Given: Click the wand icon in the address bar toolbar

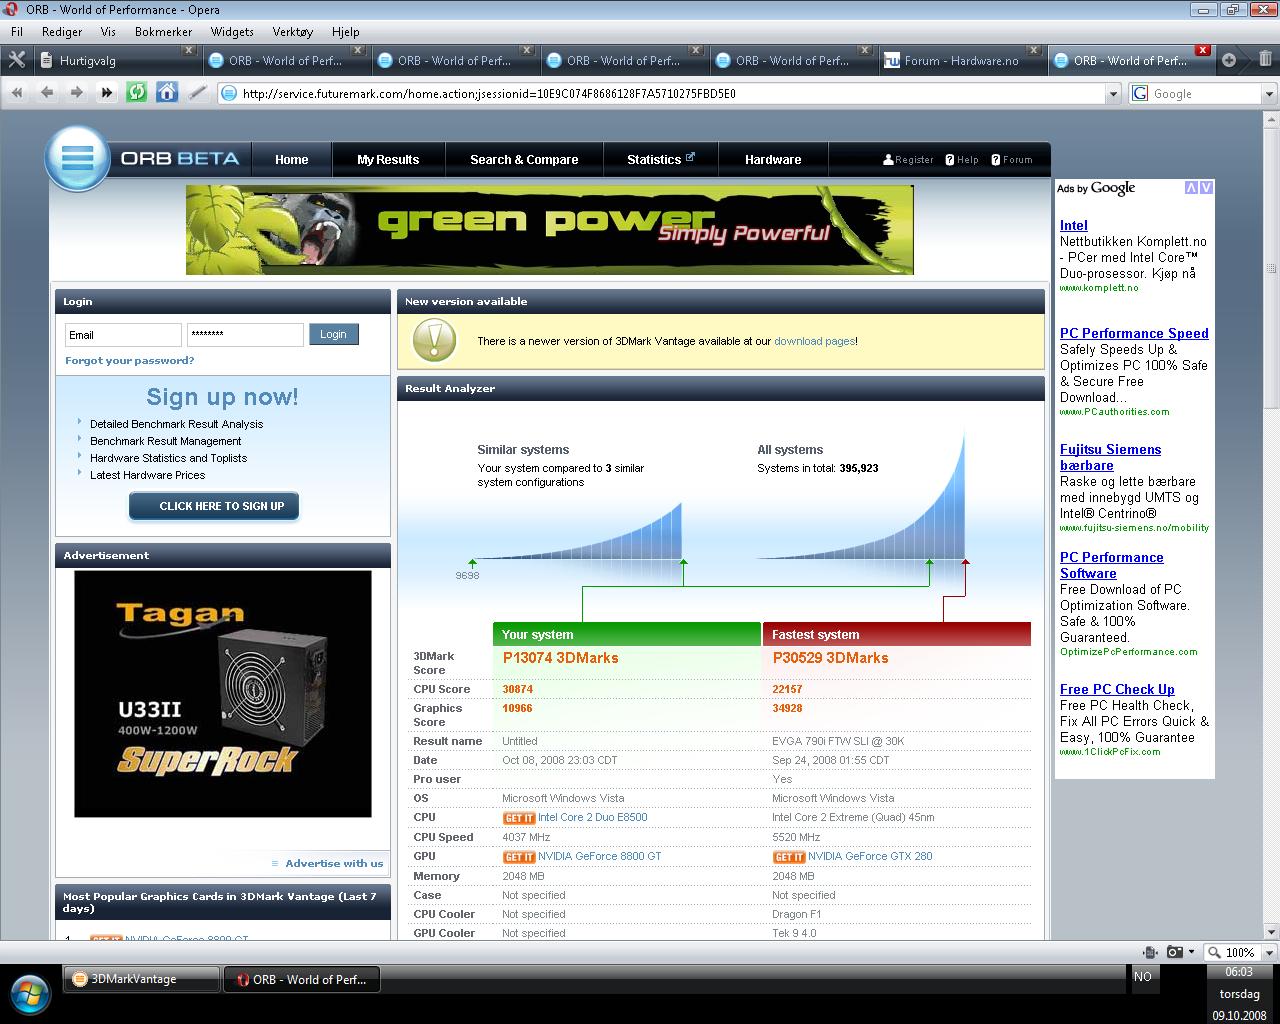Looking at the screenshot, I should coord(198,93).
